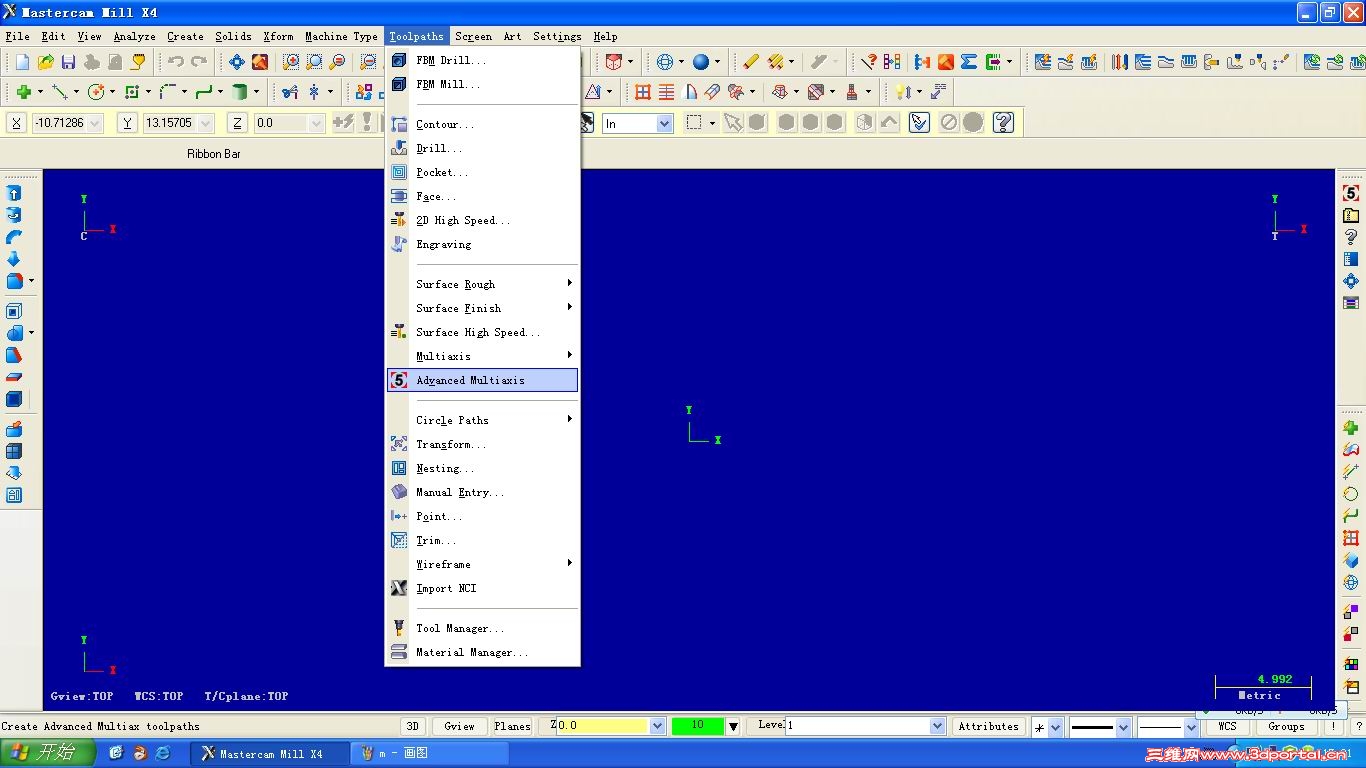Open the X coordinate value dropdown
1366x768 pixels.
pos(95,123)
